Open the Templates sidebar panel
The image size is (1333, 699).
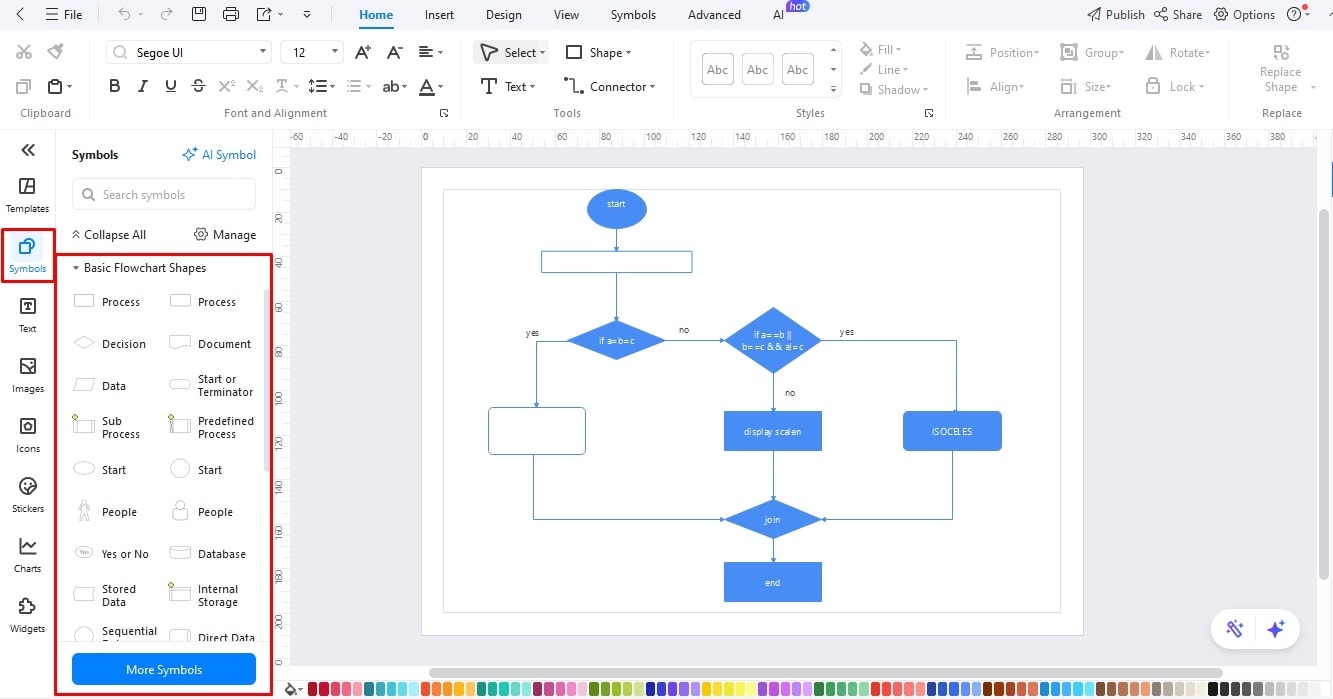(x=28, y=195)
